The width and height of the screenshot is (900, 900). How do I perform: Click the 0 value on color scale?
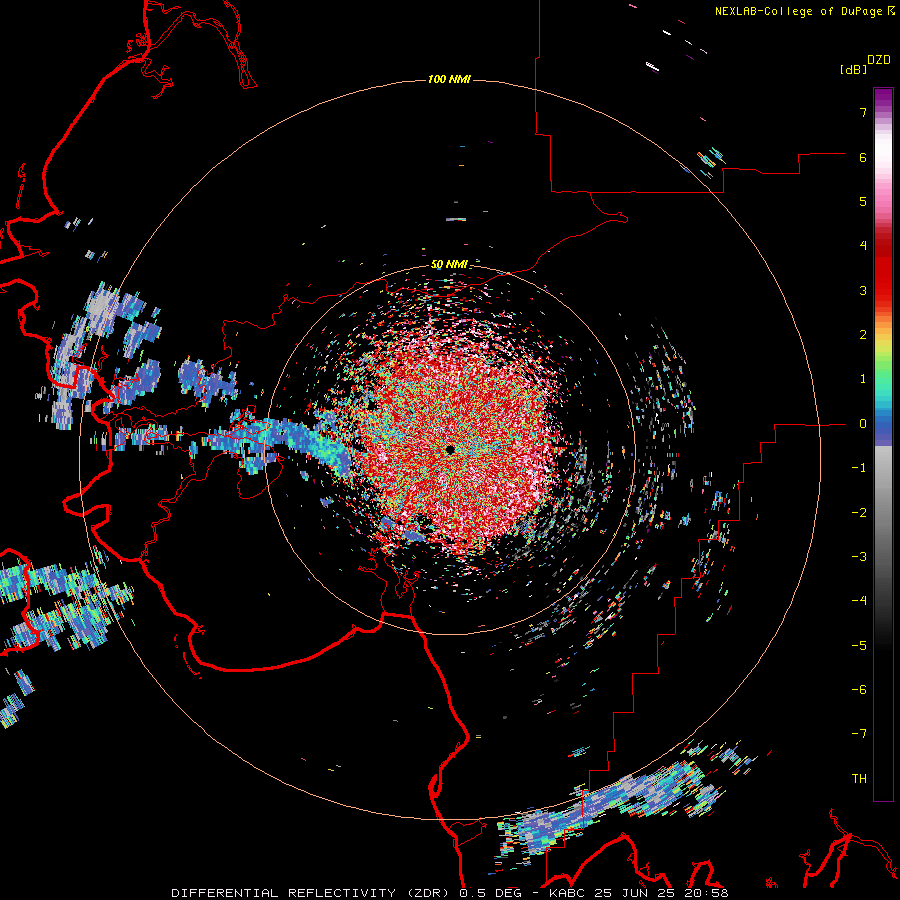click(863, 424)
